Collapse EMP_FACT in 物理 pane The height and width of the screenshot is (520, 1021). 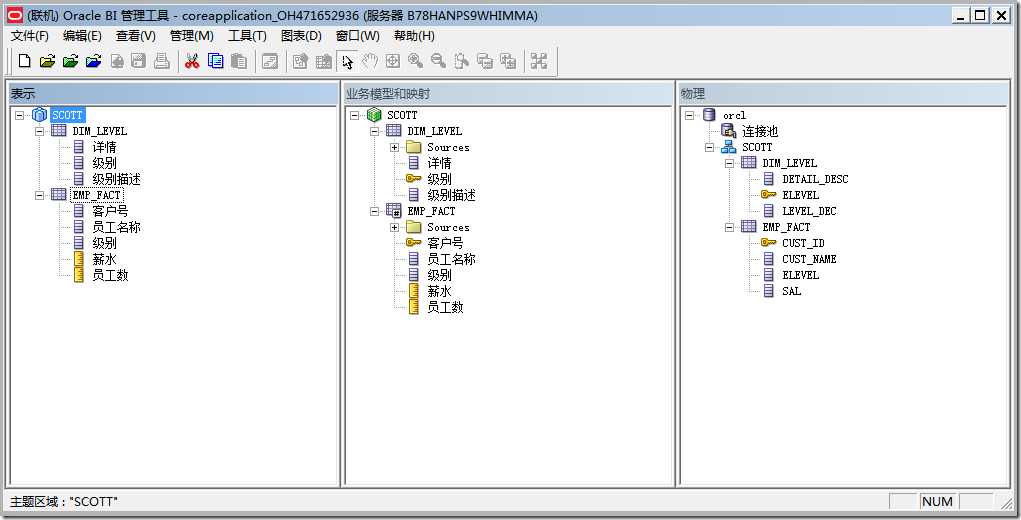[x=730, y=227]
